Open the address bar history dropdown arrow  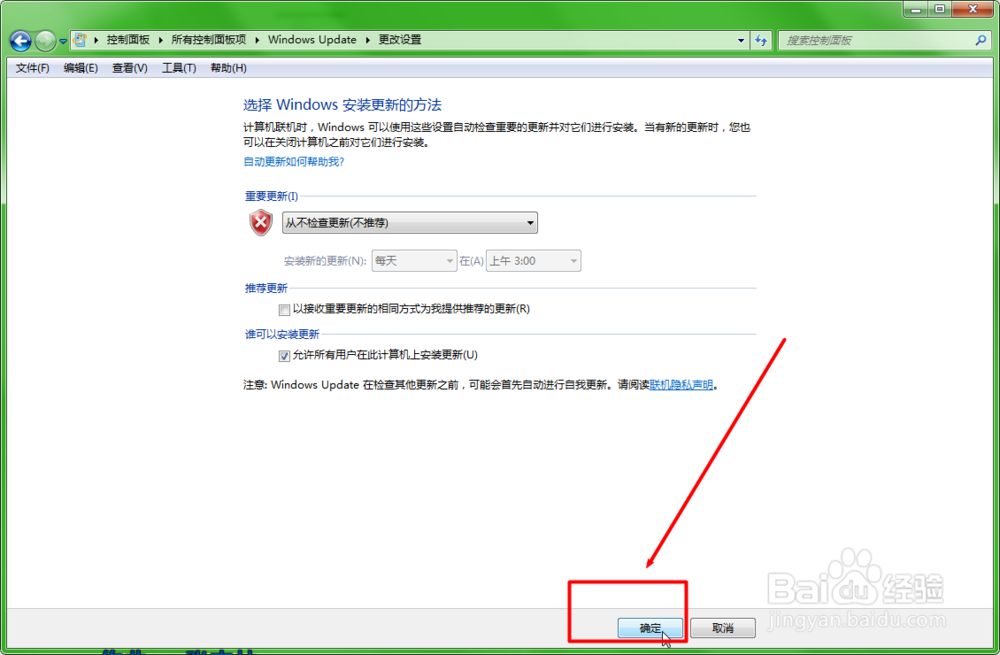[x=742, y=40]
